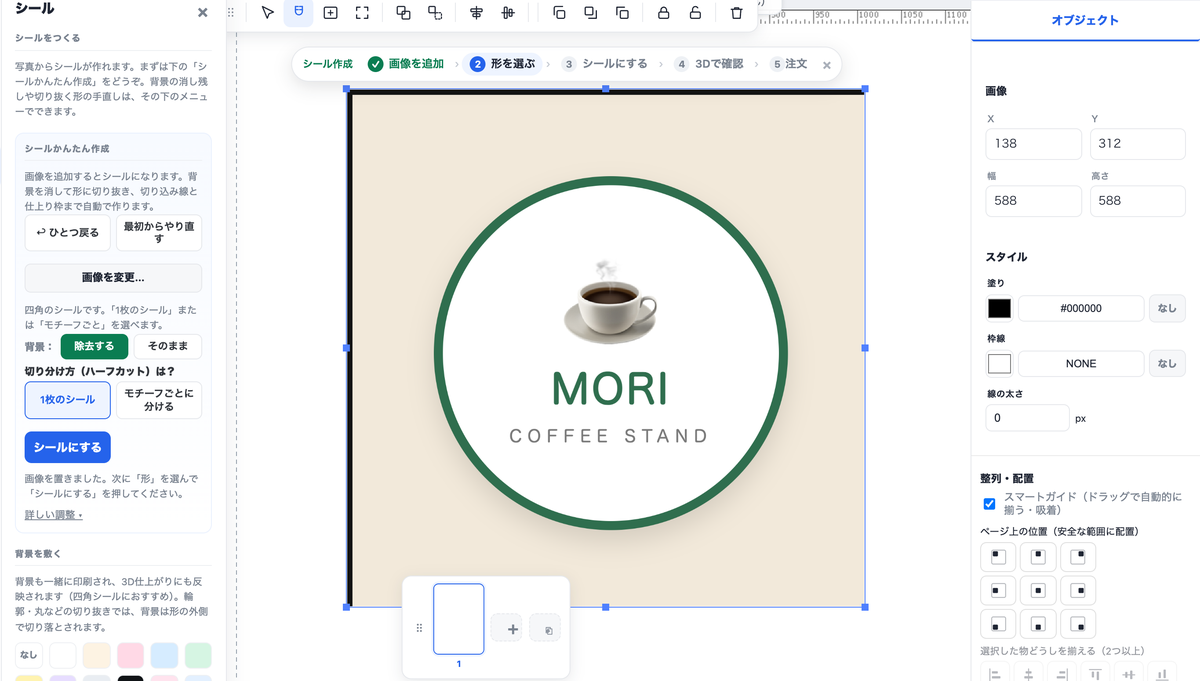Select page 1 thumbnail
The width and height of the screenshot is (1200, 681).
pyautogui.click(x=459, y=619)
